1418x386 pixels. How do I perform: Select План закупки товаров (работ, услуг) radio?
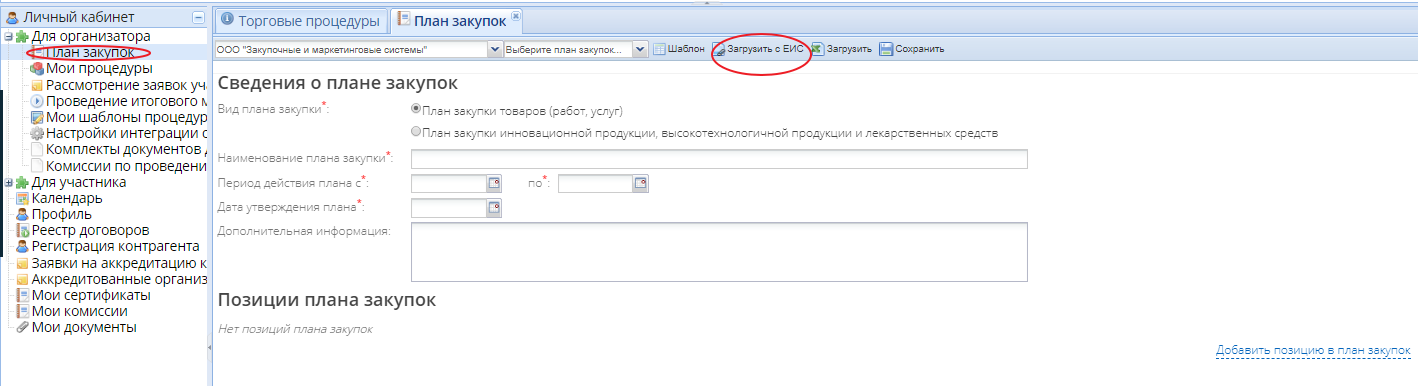[416, 109]
